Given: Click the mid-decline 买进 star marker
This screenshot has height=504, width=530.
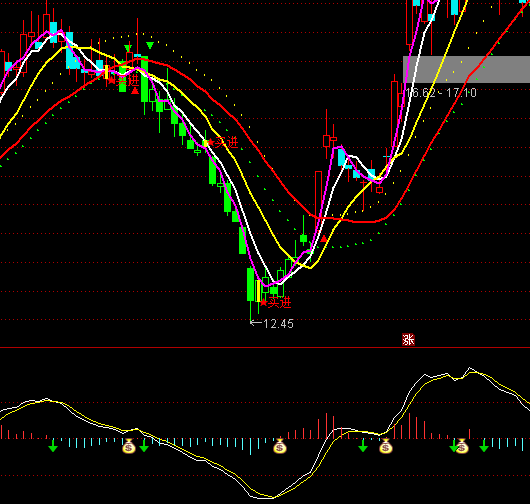Looking at the screenshot, I should coord(223,143).
